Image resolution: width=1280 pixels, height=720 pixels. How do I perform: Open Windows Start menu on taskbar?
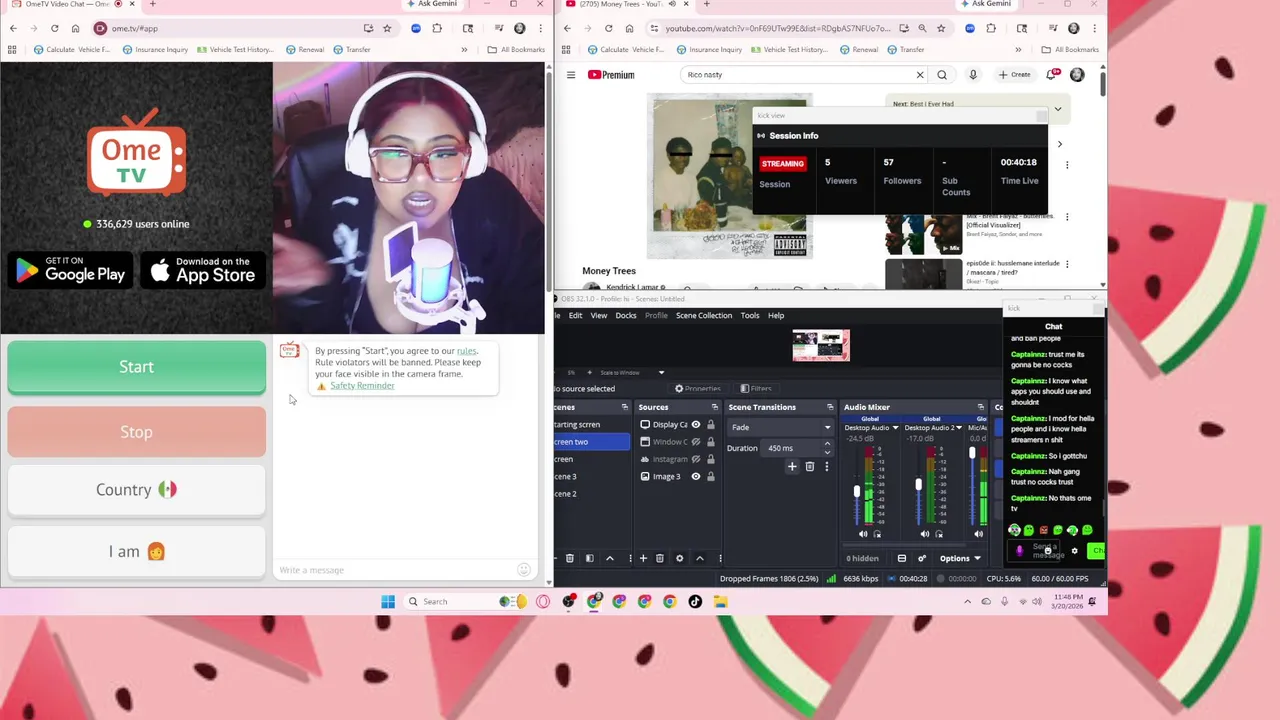[388, 602]
